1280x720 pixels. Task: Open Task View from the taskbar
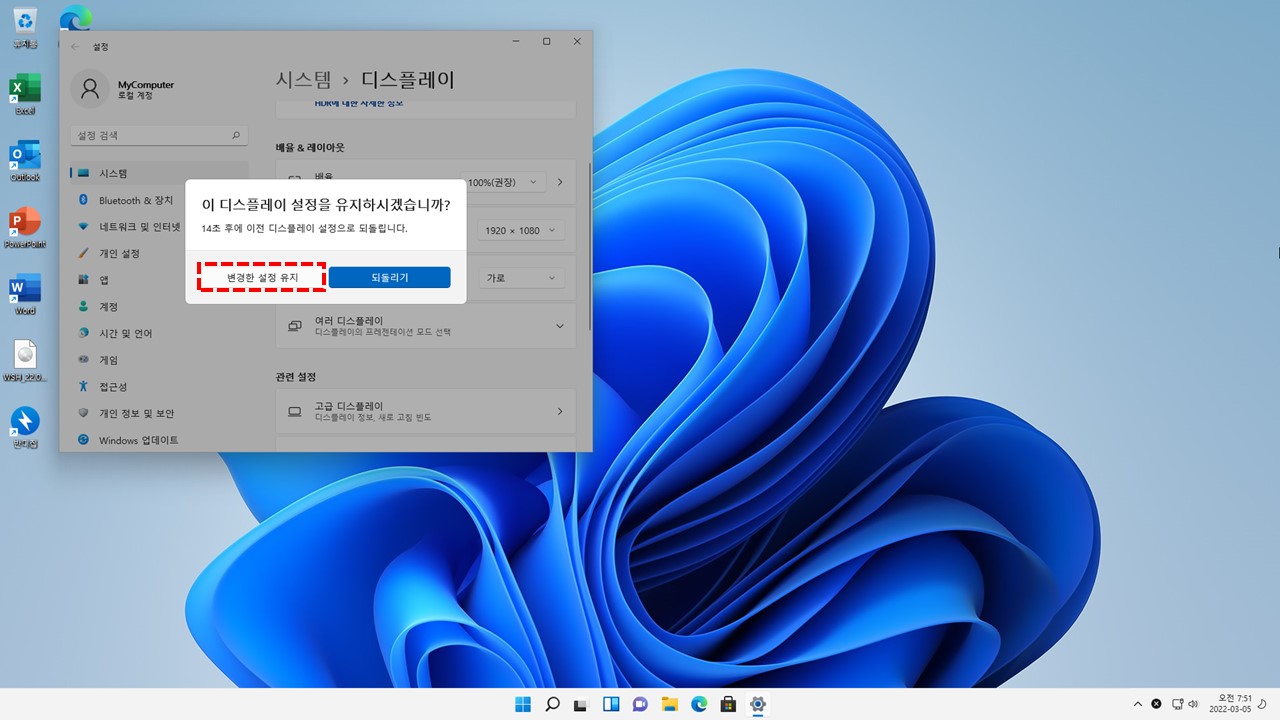581,704
